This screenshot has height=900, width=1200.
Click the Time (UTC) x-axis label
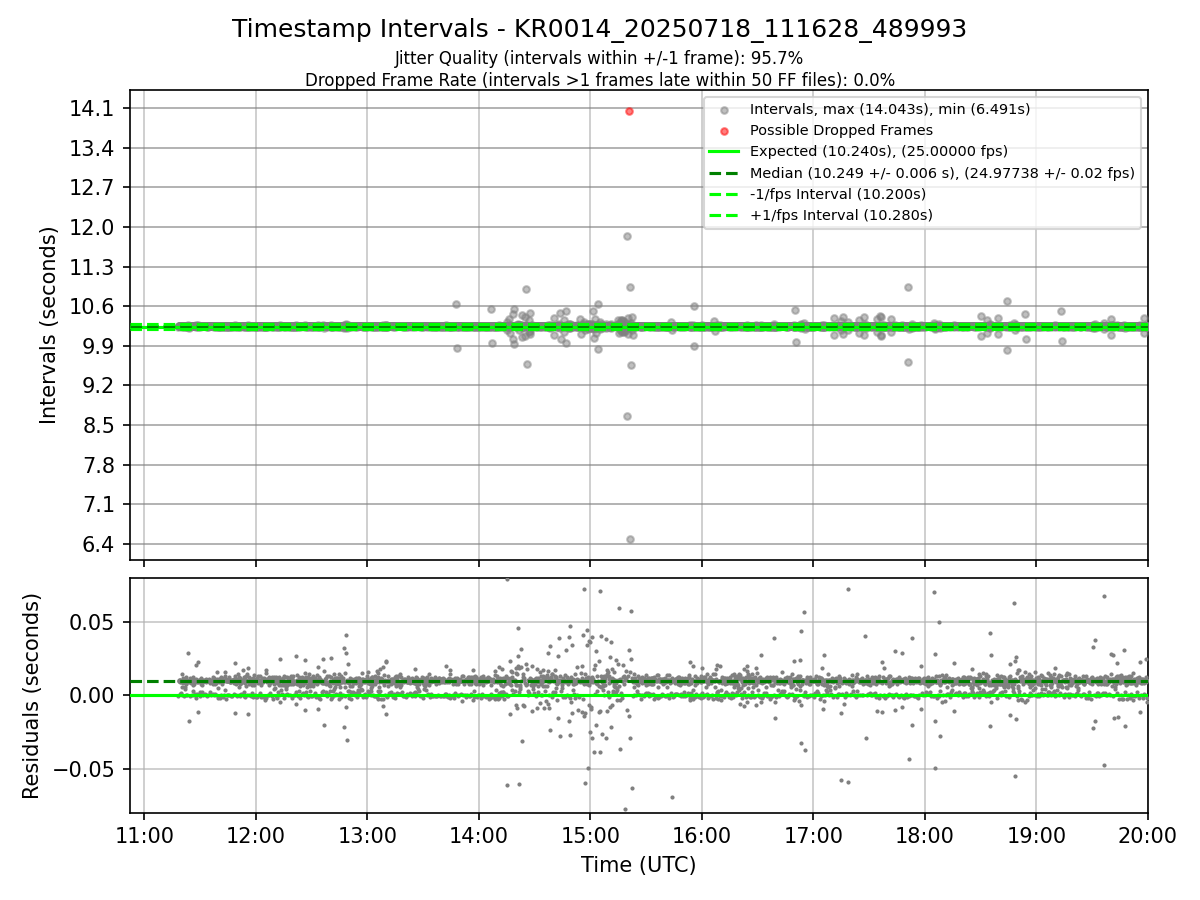coord(638,865)
